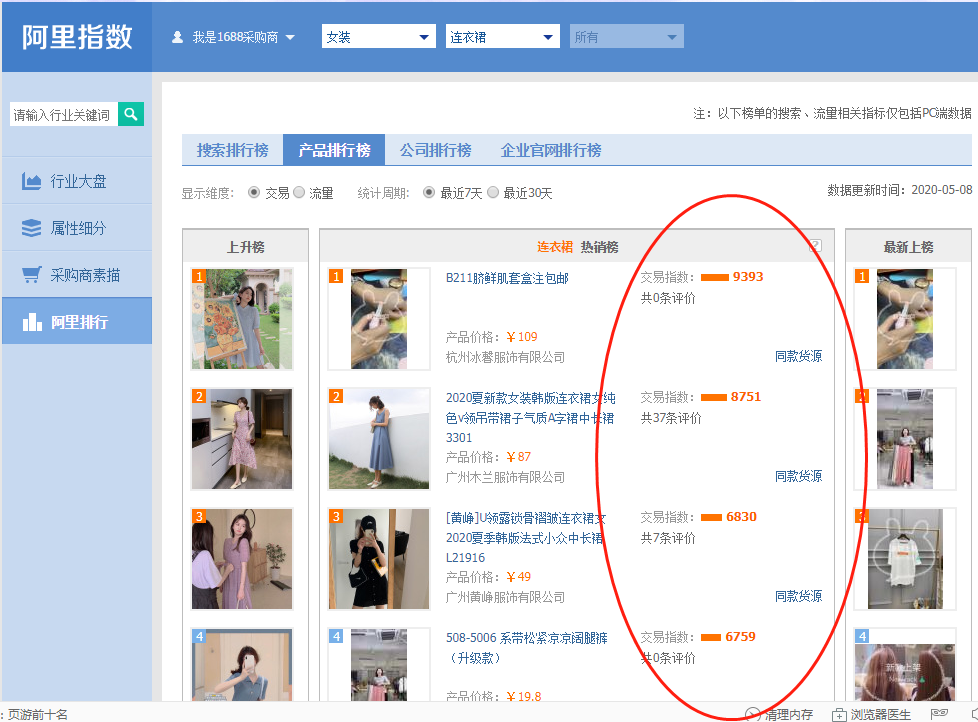Click company name 广州木兰服饰有限公司
The width and height of the screenshot is (978, 722).
[505, 477]
